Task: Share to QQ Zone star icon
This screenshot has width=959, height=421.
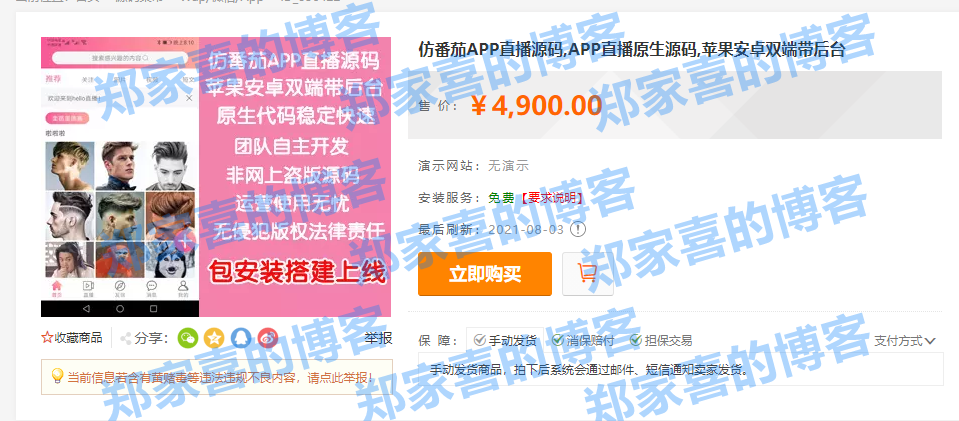Action: tap(214, 338)
